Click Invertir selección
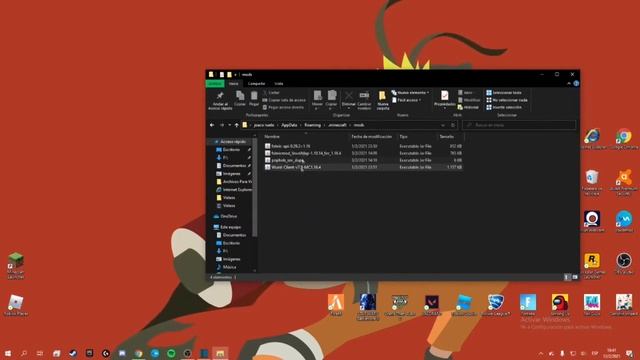The image size is (640, 360). [x=504, y=107]
